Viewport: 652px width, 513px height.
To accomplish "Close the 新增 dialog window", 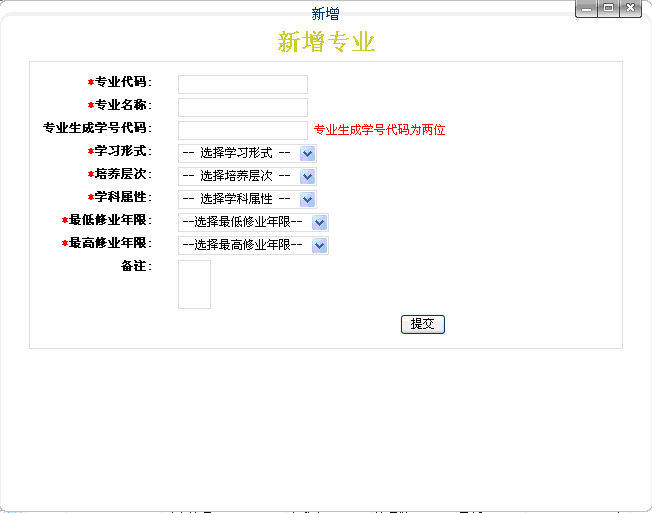I will 630,8.
